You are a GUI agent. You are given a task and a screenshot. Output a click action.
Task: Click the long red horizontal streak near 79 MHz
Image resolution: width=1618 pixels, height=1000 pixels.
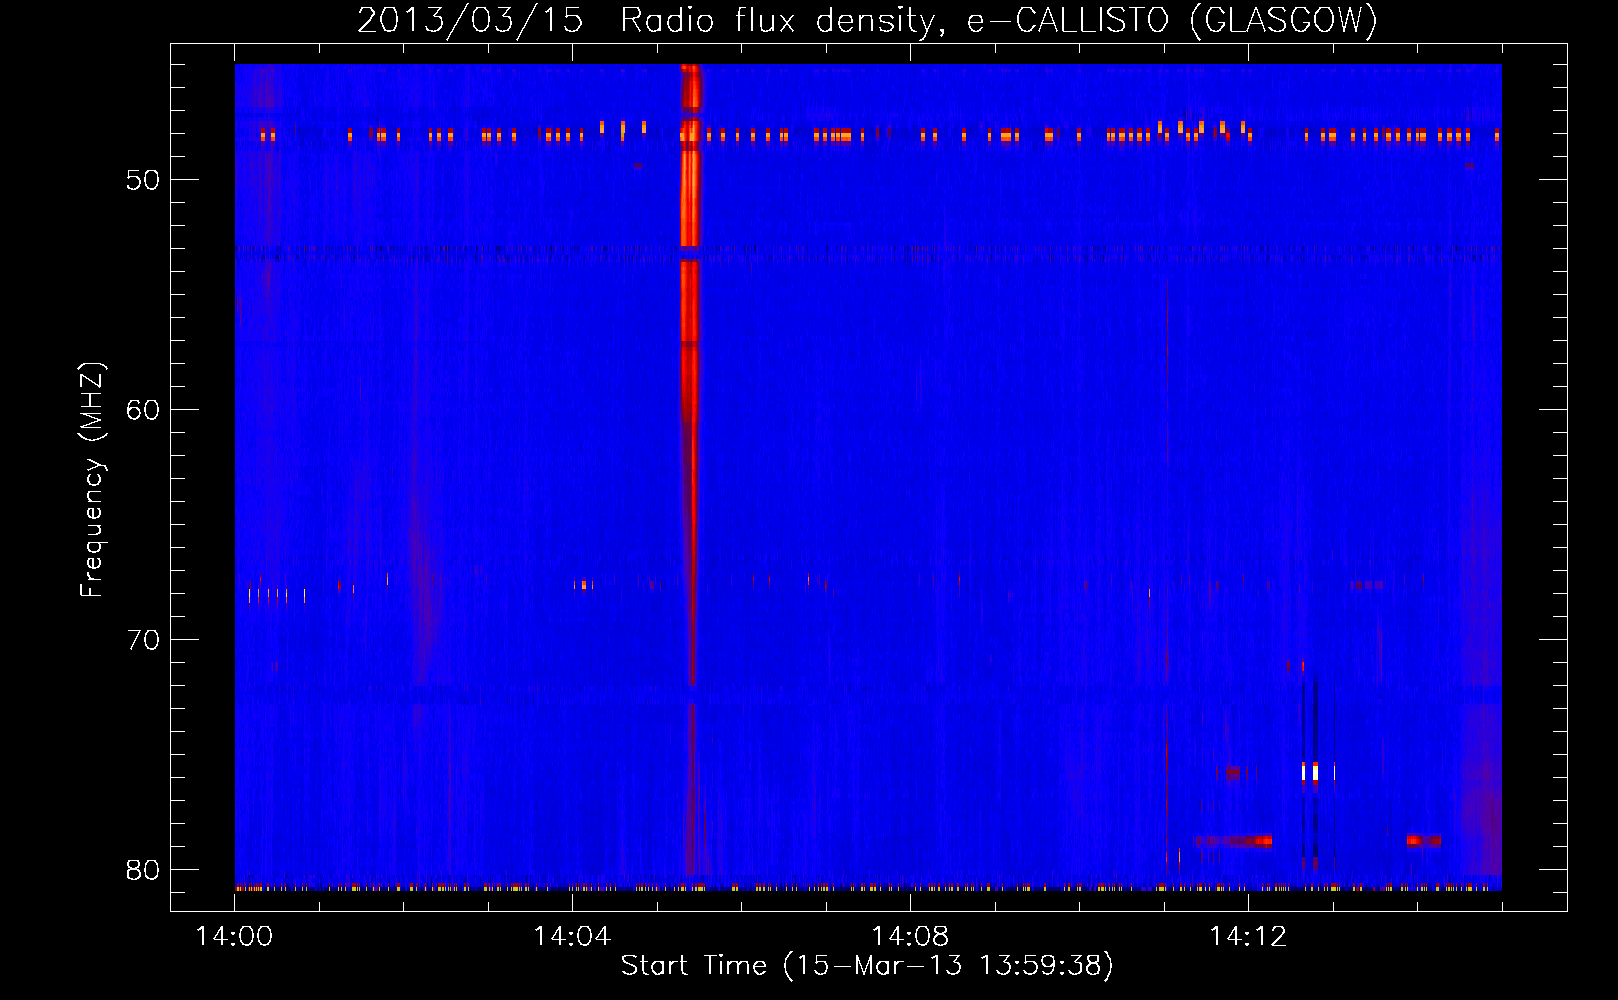(1233, 841)
